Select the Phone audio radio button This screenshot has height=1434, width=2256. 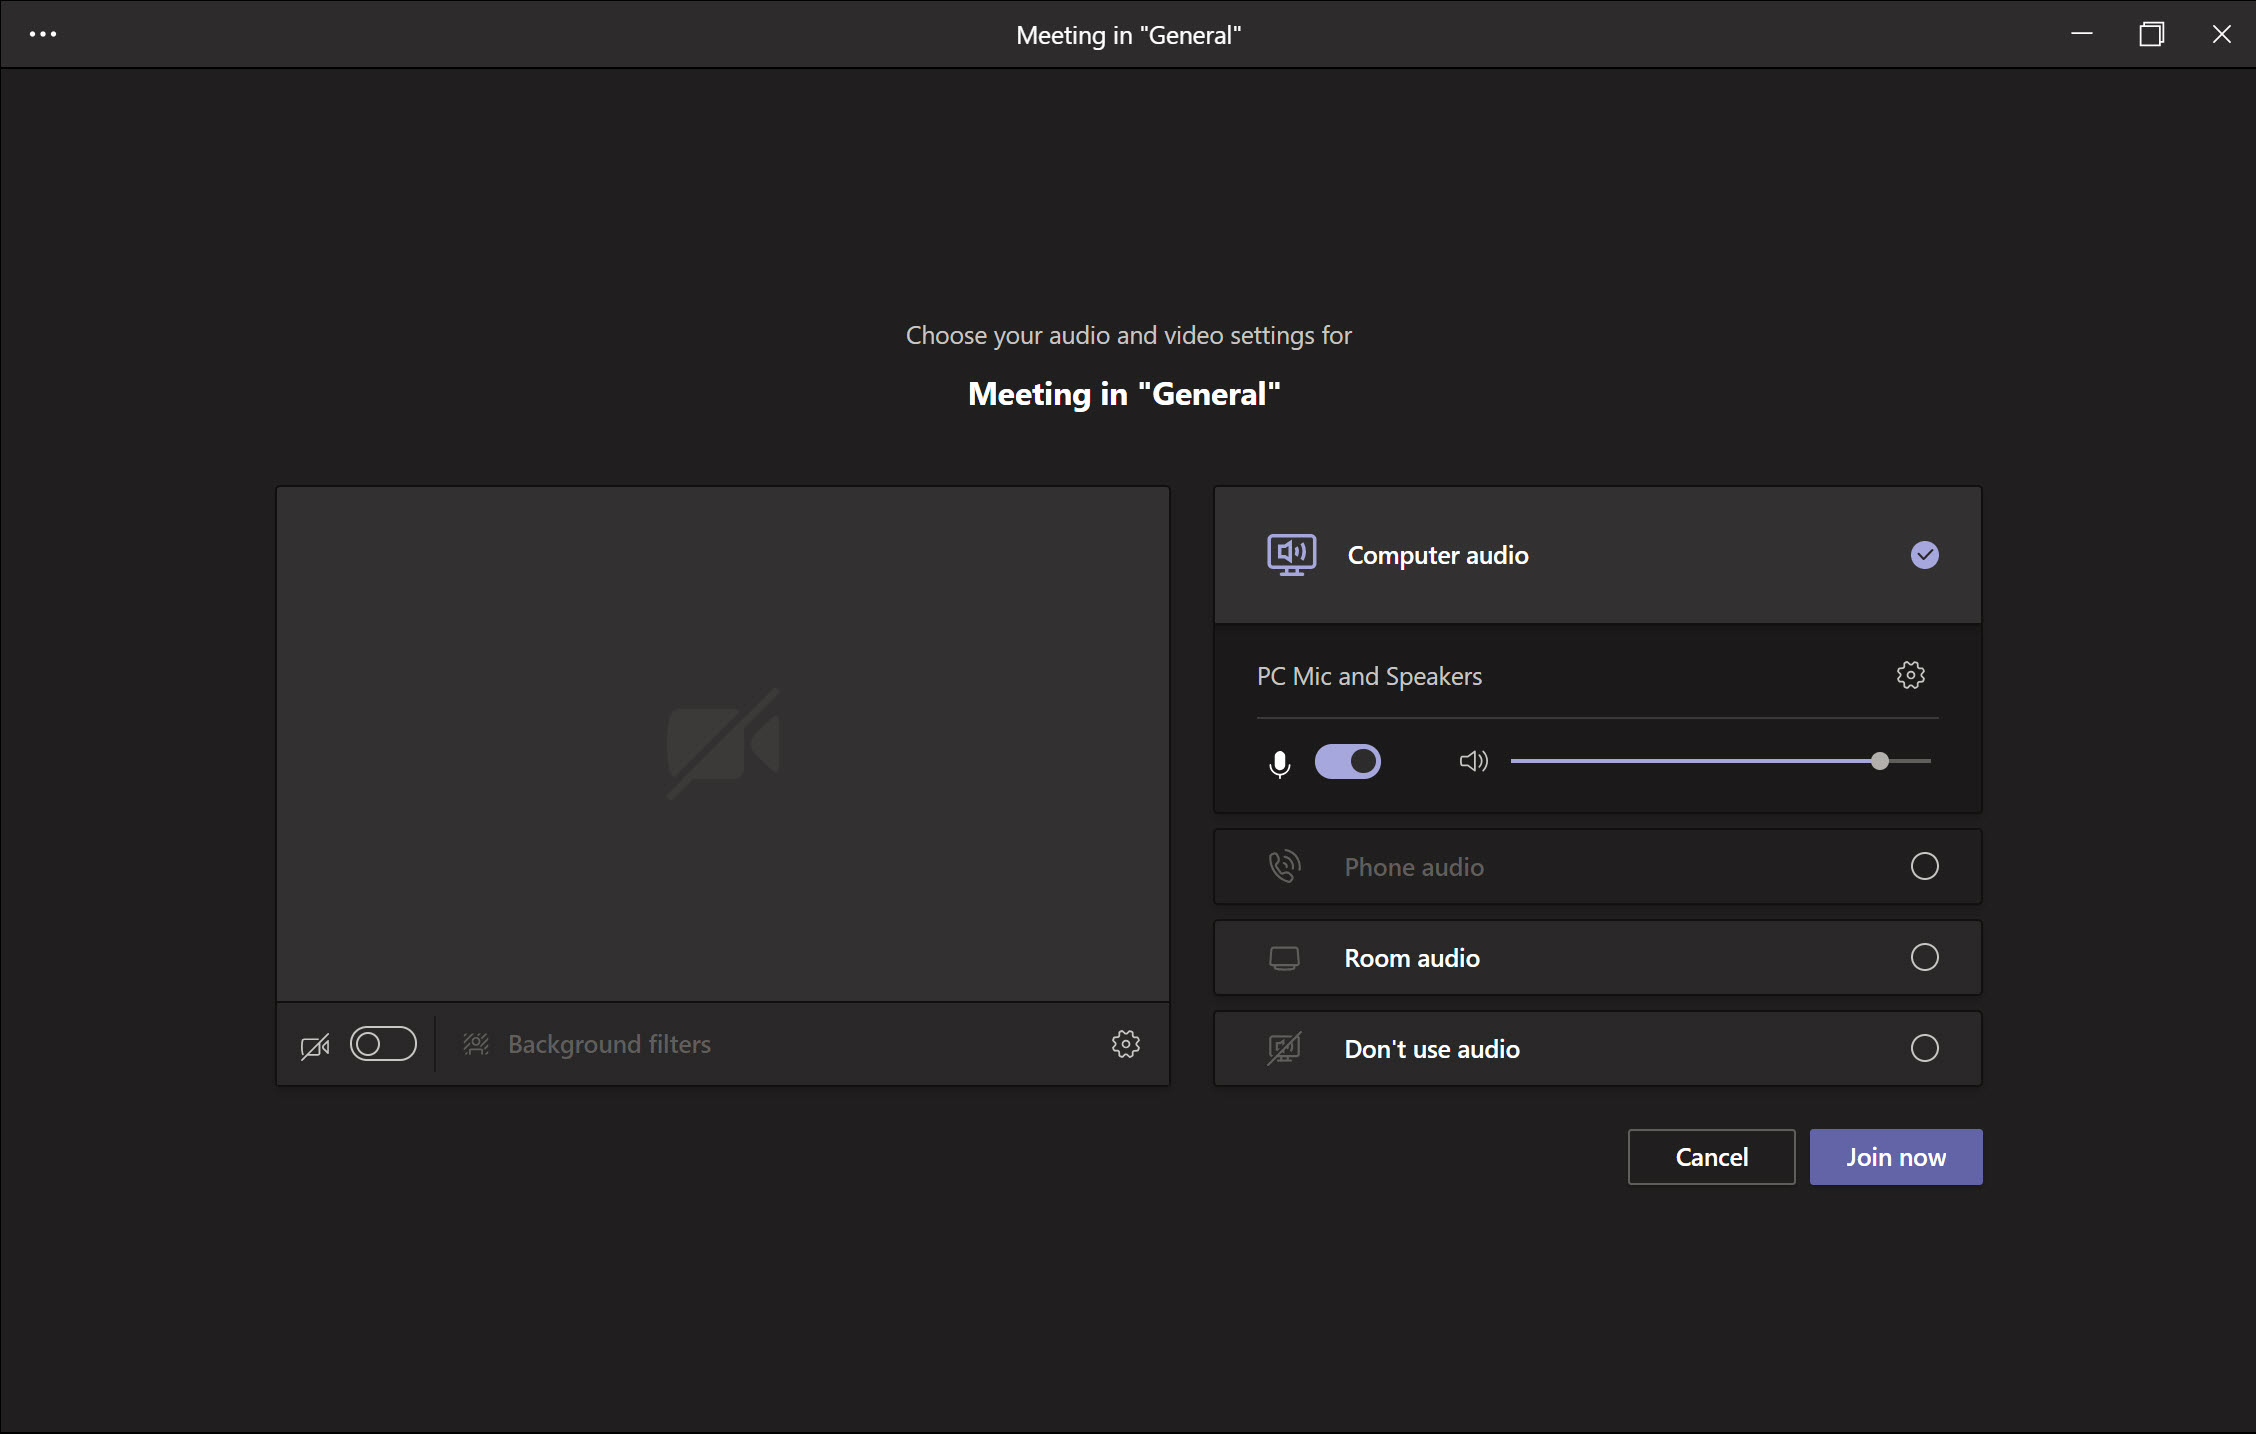tap(1924, 867)
